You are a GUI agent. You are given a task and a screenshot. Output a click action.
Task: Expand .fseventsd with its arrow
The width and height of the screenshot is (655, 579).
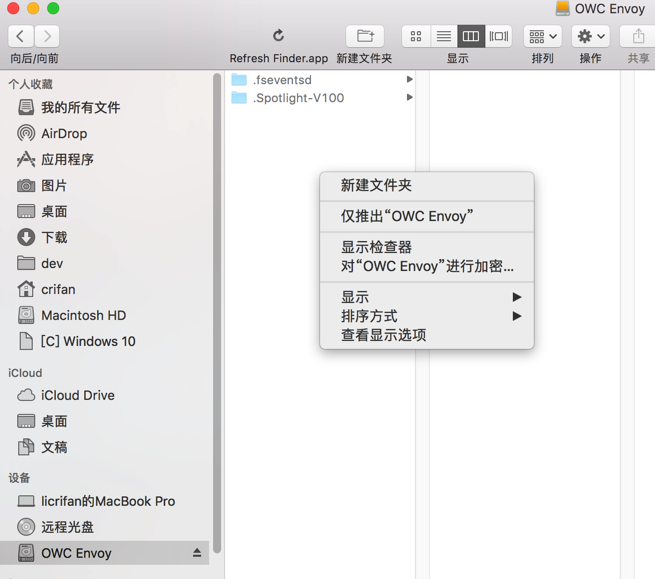tap(410, 79)
